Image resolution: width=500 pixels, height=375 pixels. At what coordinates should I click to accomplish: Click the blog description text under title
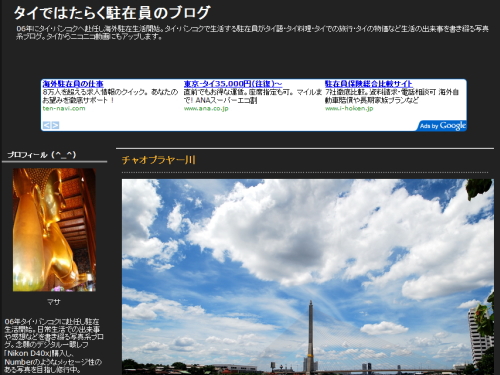252,33
